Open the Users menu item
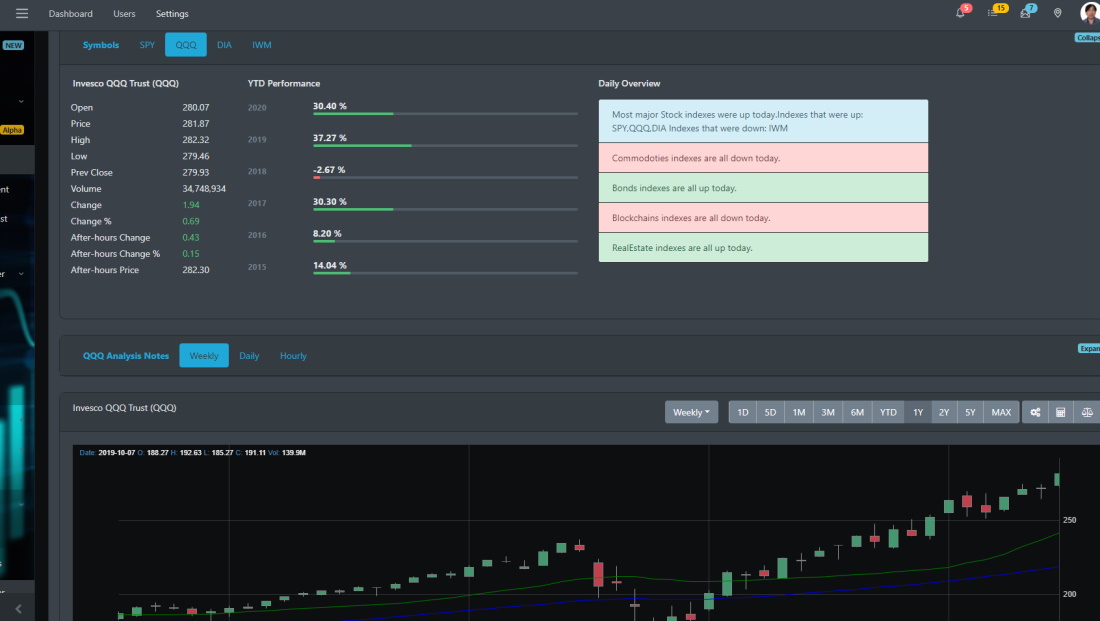This screenshot has width=1100, height=621. (x=124, y=13)
